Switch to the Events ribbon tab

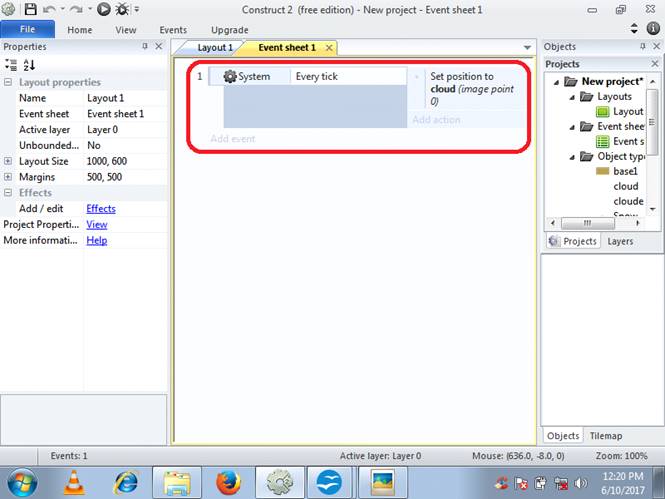(173, 30)
